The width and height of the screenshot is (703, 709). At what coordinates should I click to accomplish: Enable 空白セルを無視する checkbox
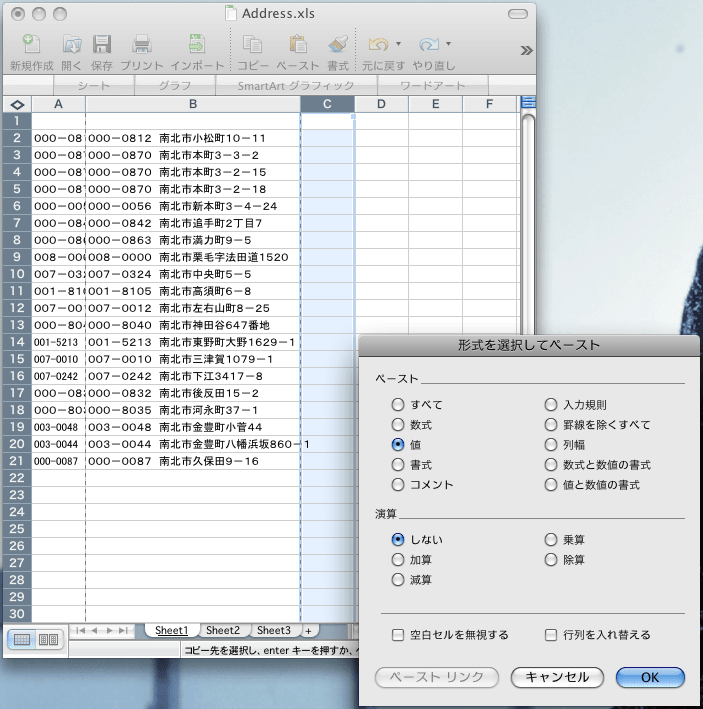point(398,635)
